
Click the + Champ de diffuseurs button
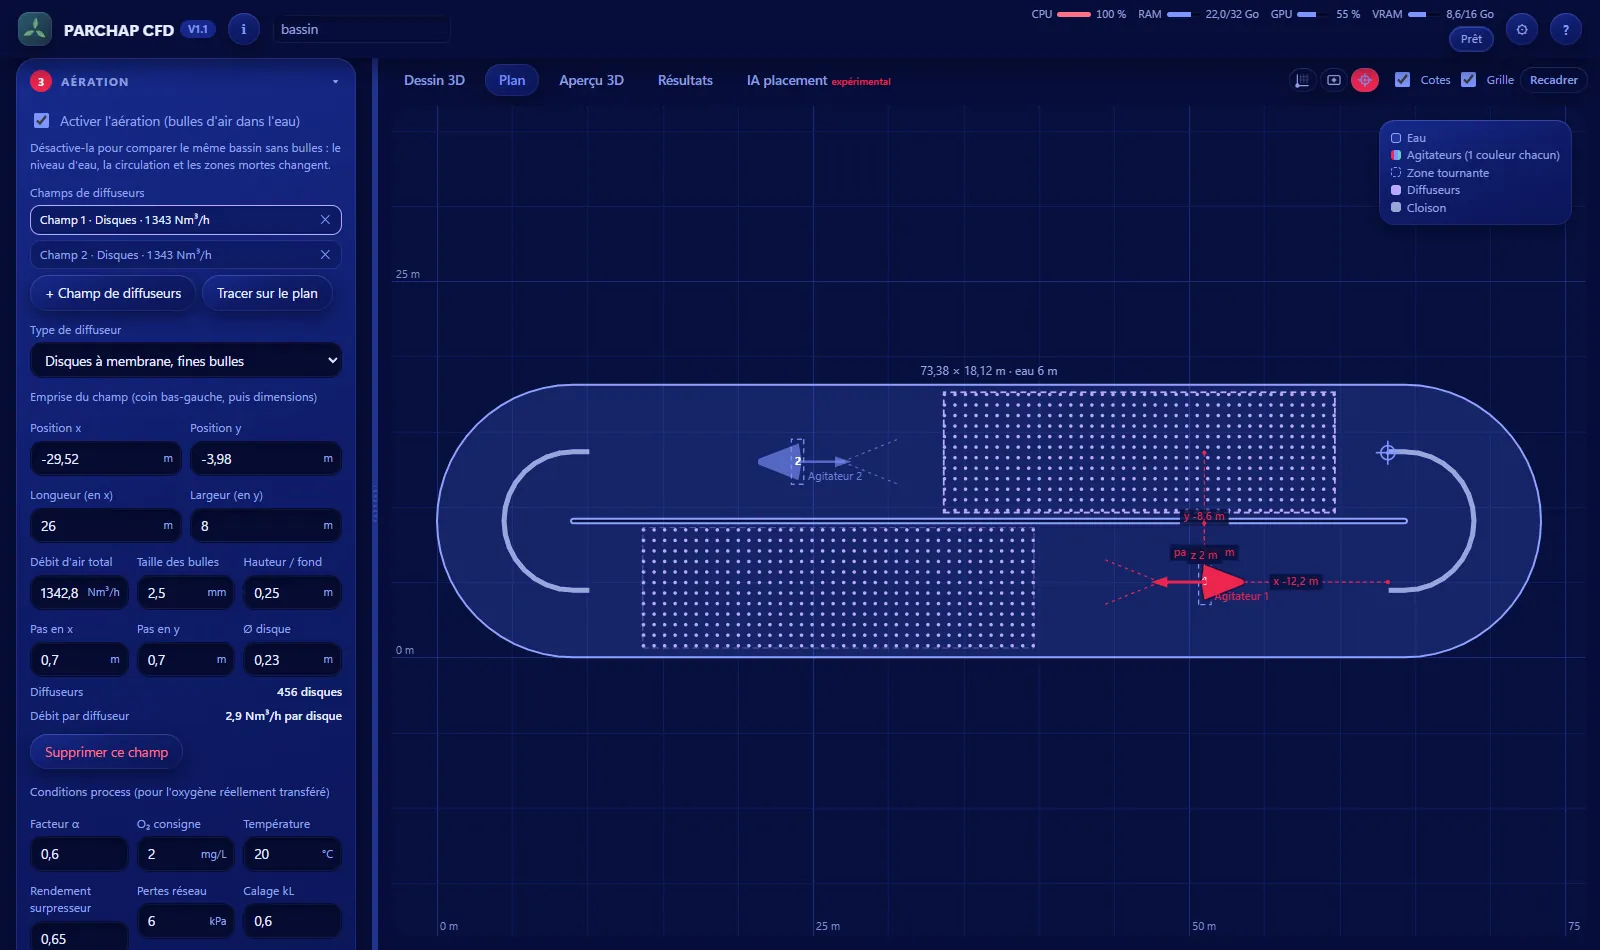coord(113,293)
